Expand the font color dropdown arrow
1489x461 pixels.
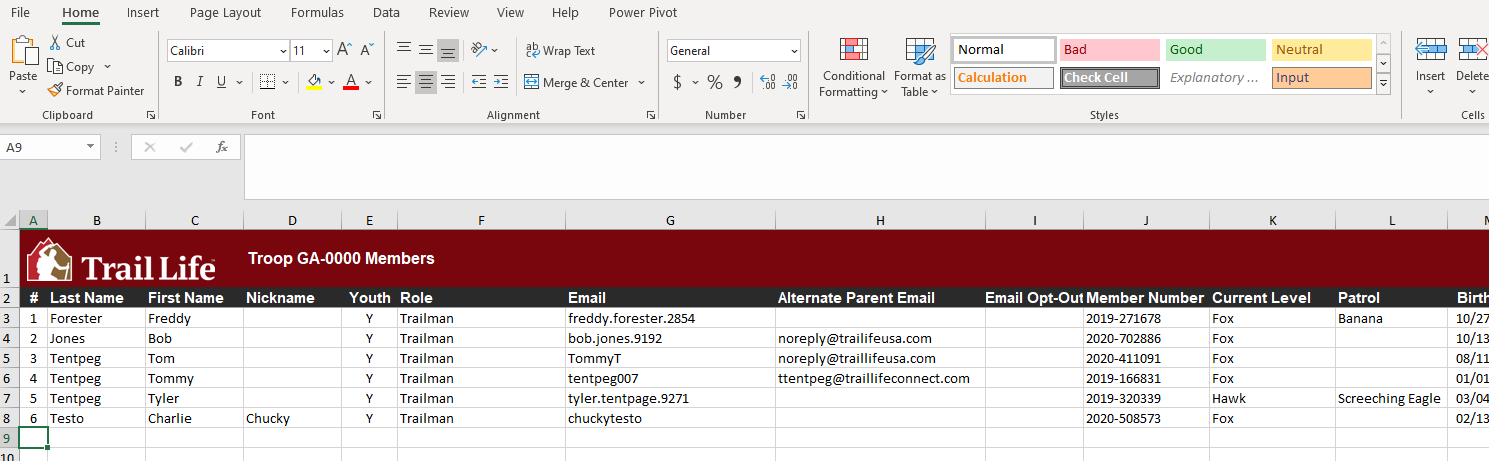[368, 82]
